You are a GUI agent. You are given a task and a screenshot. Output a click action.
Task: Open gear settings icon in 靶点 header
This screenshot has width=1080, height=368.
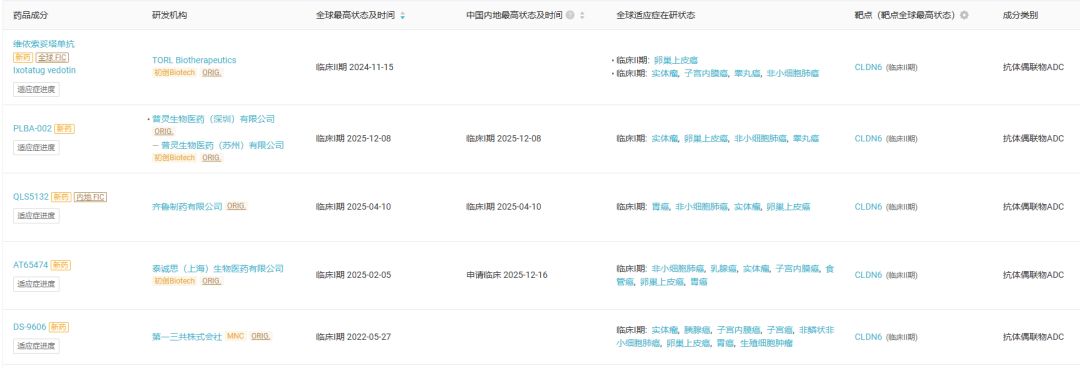[964, 15]
